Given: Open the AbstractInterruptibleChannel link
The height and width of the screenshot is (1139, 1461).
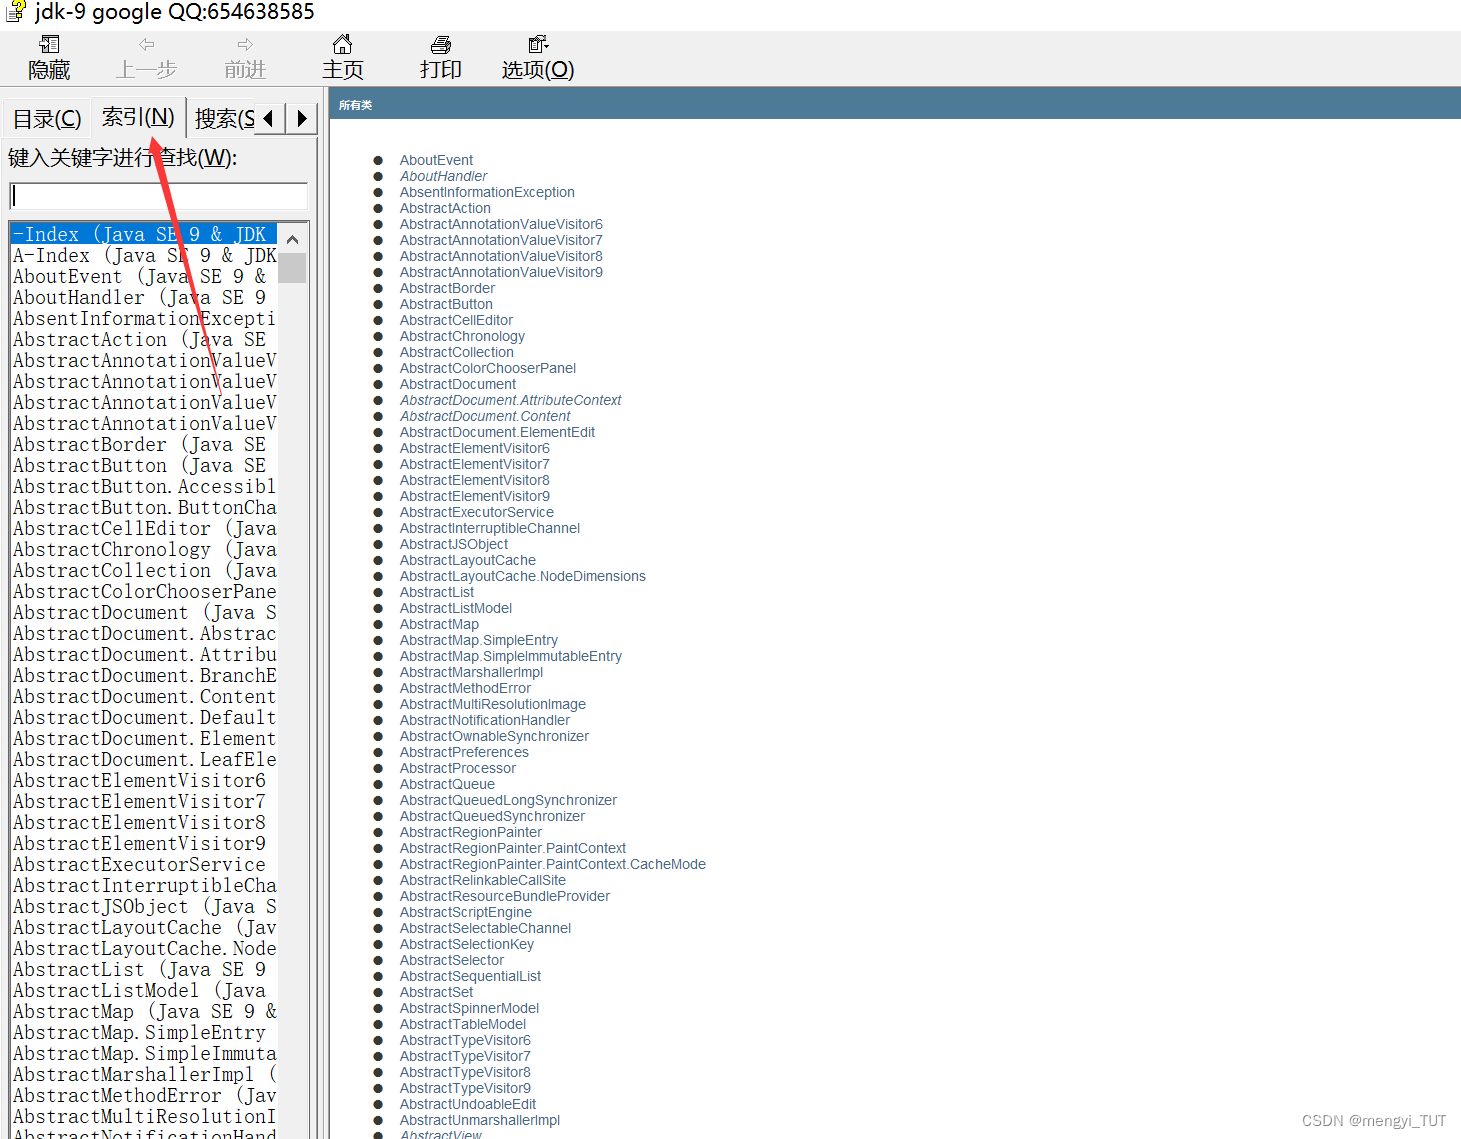Looking at the screenshot, I should point(490,528).
